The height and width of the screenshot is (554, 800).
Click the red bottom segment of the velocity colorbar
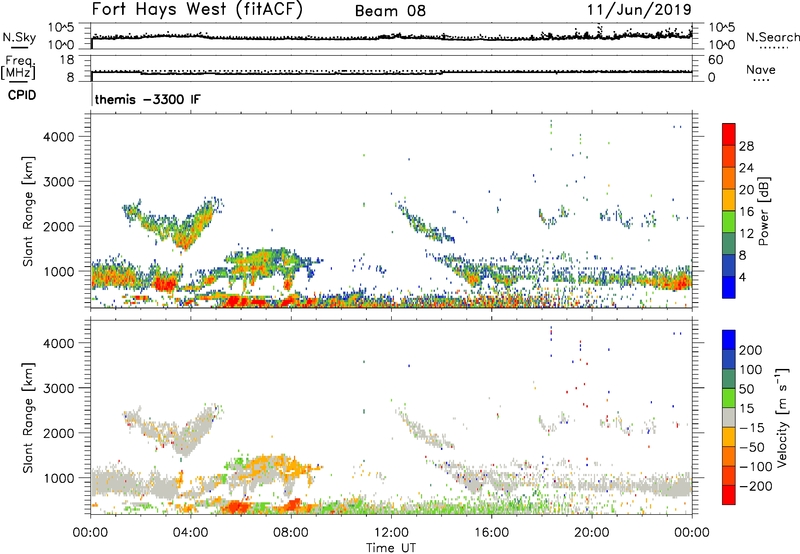tap(729, 495)
